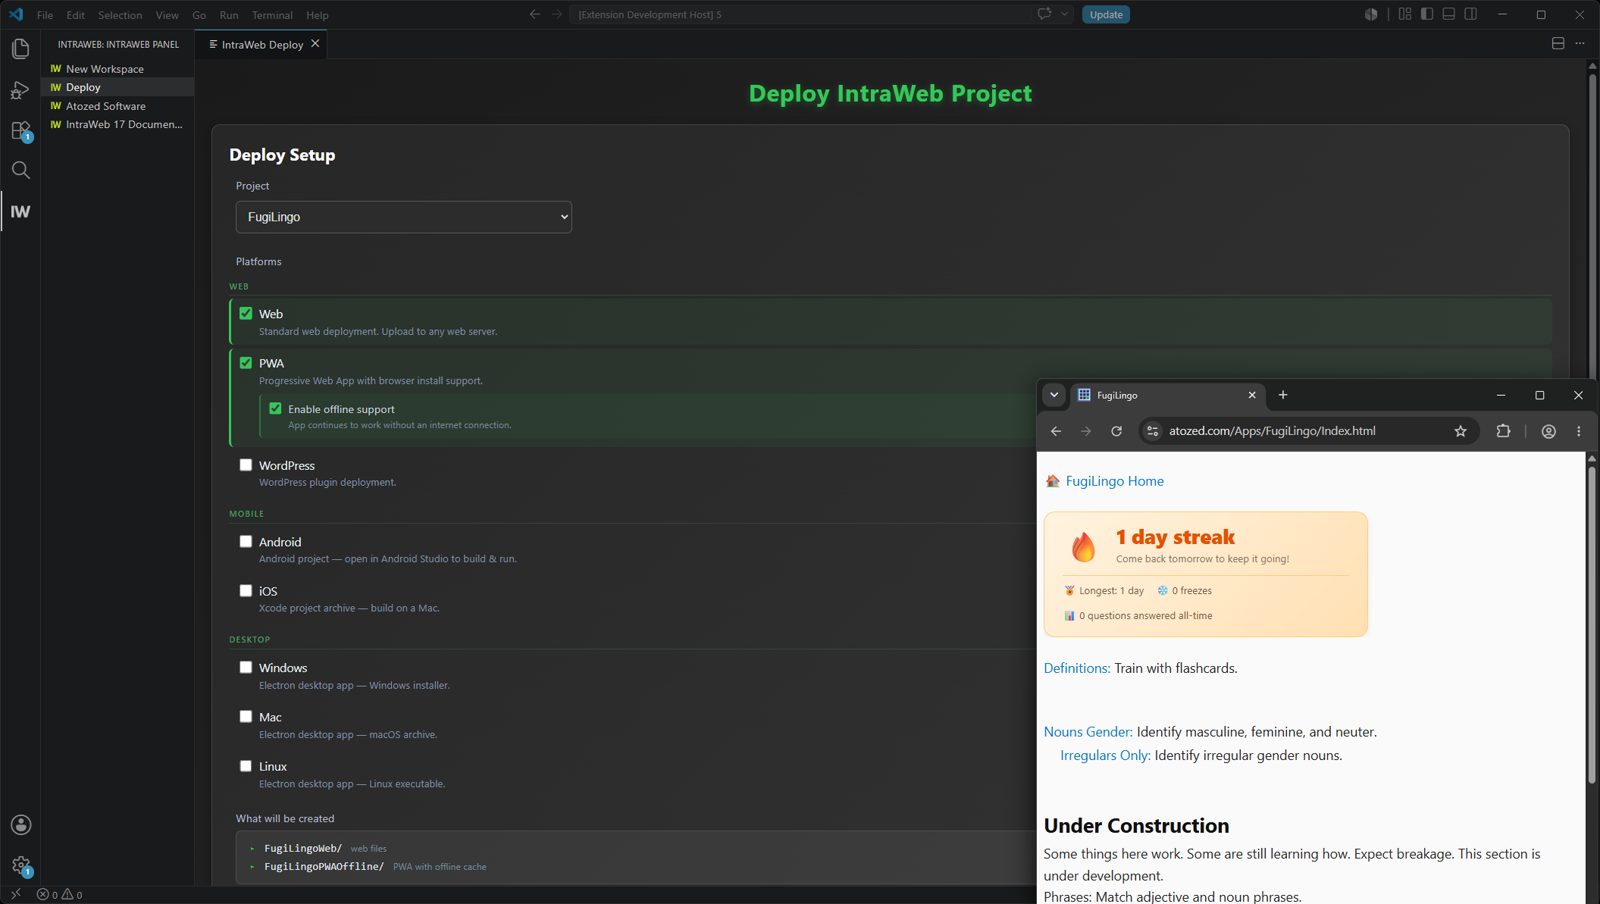Split the editor layout icon

1558,43
